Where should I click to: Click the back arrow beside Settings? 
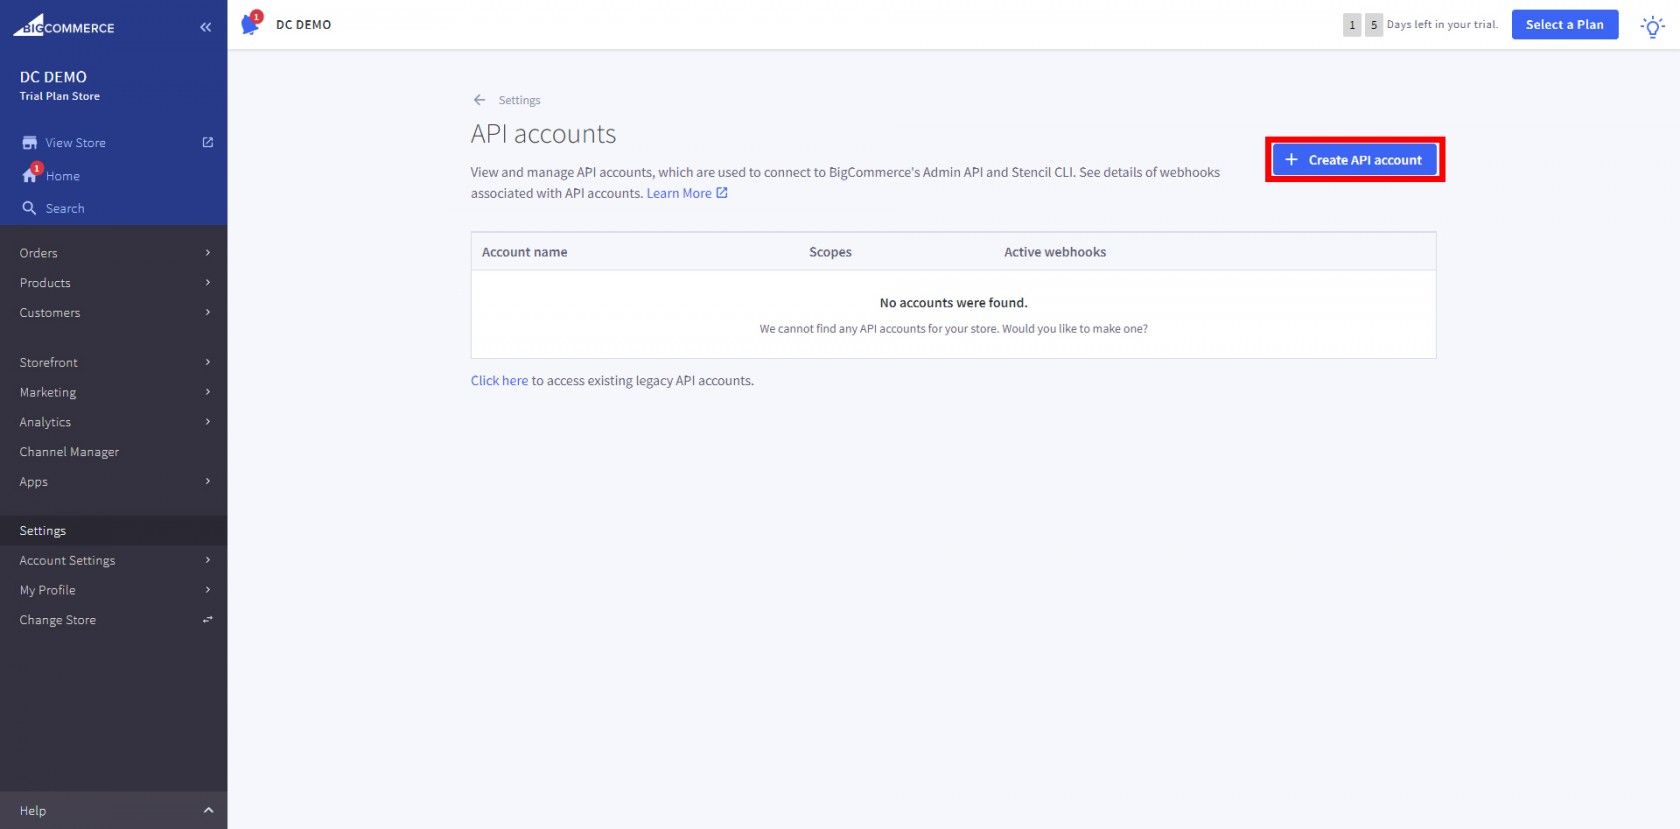(479, 100)
